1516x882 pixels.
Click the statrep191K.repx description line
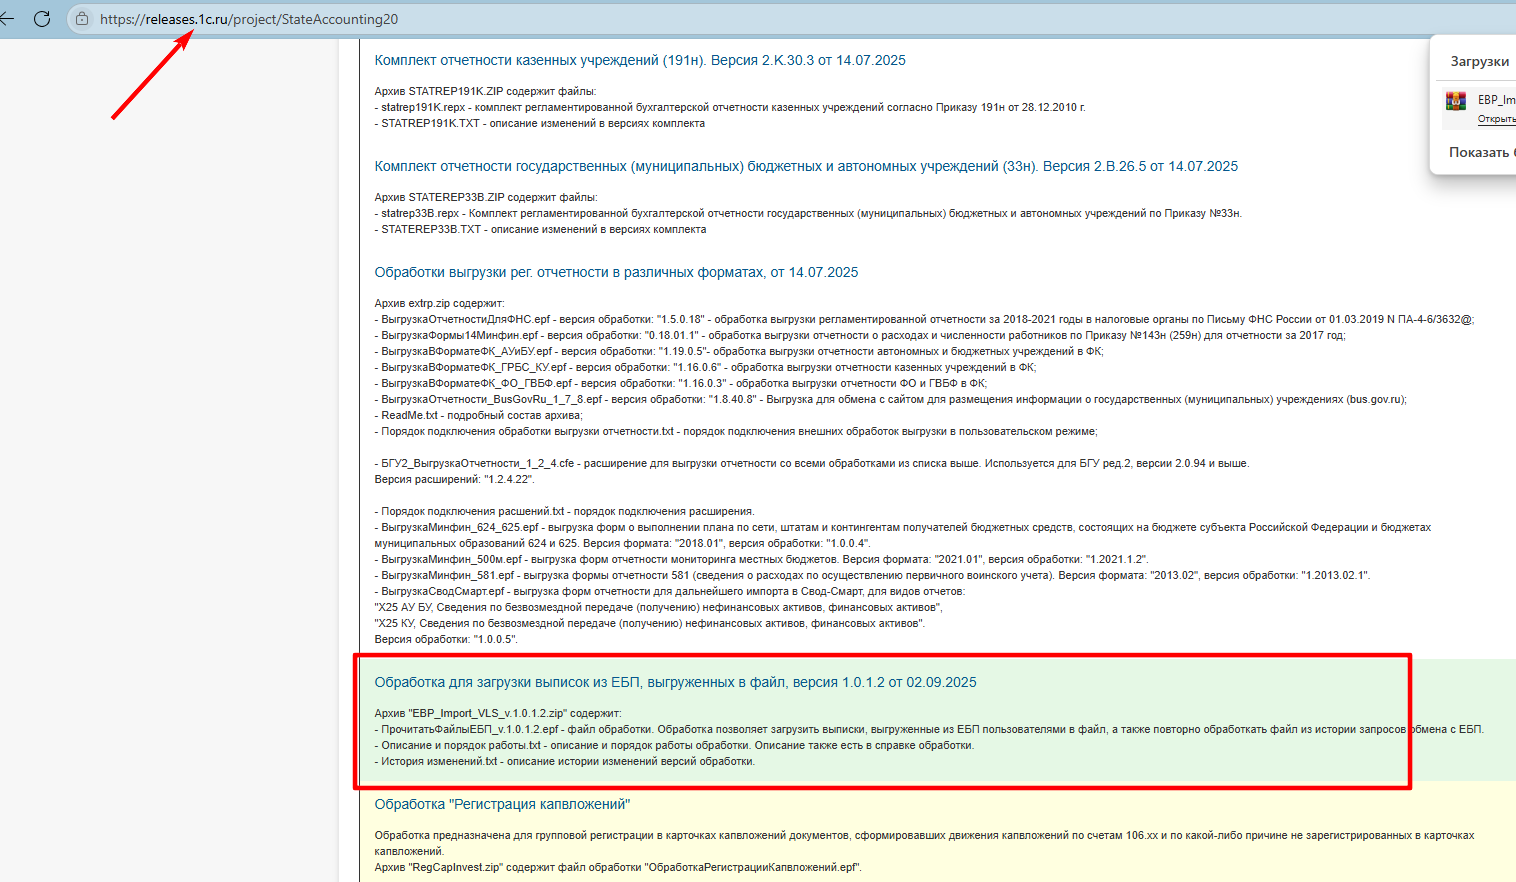point(730,107)
